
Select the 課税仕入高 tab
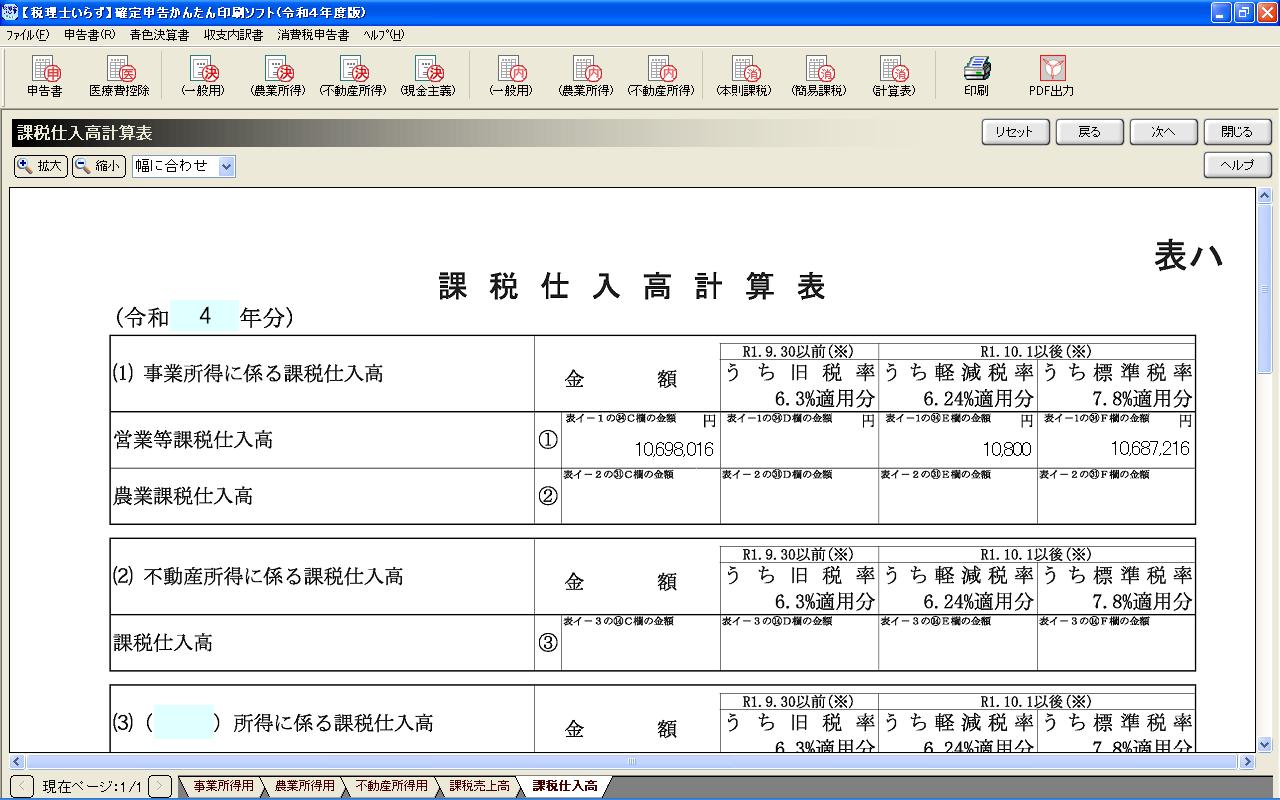click(x=565, y=786)
